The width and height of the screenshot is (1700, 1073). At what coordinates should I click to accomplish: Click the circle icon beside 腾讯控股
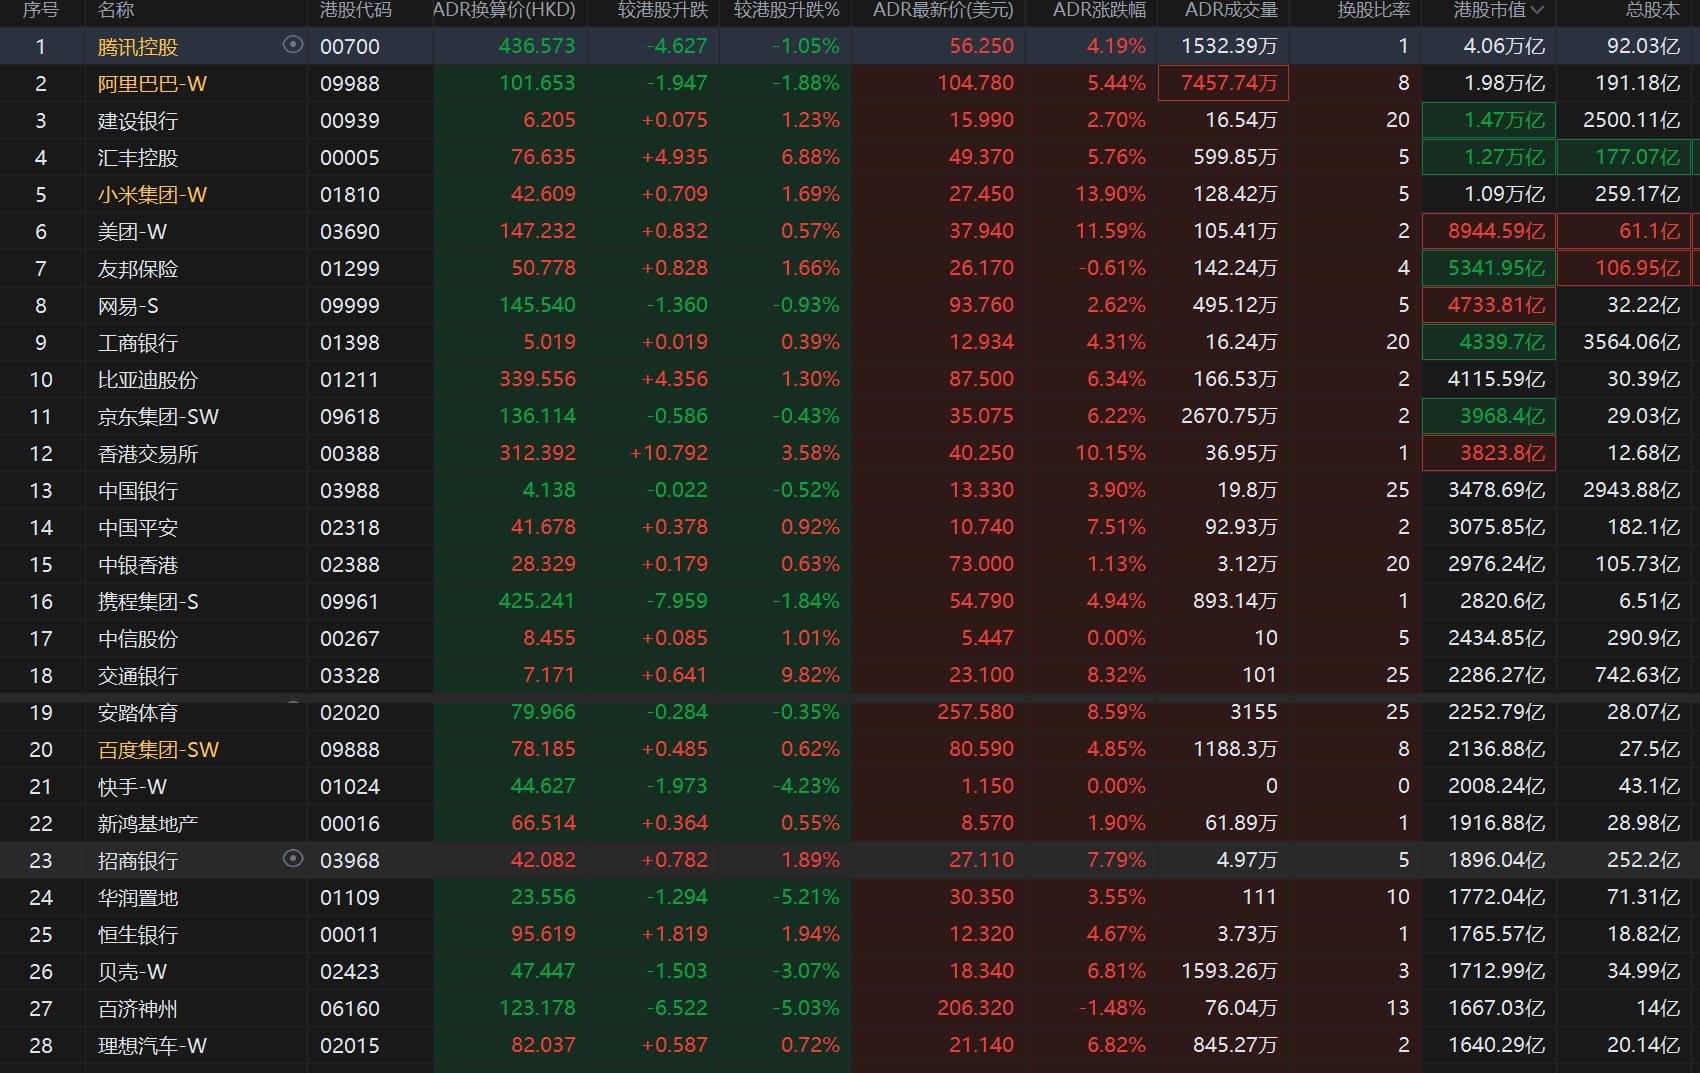point(293,45)
